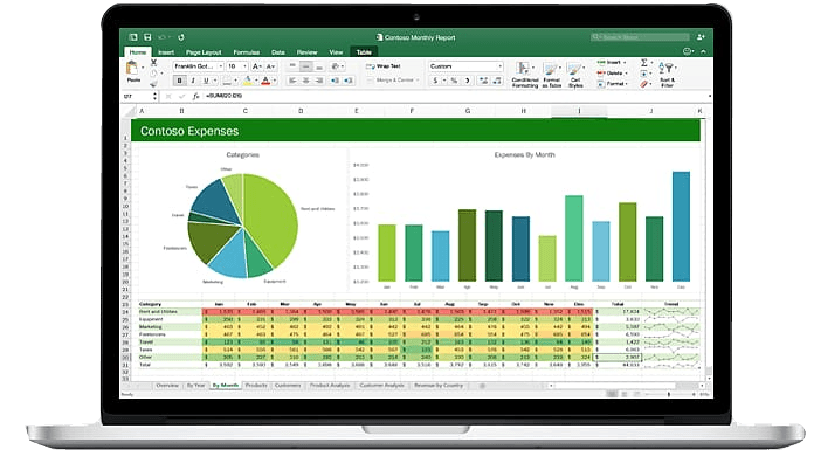
Task: Click Insert cells button
Action: click(610, 63)
